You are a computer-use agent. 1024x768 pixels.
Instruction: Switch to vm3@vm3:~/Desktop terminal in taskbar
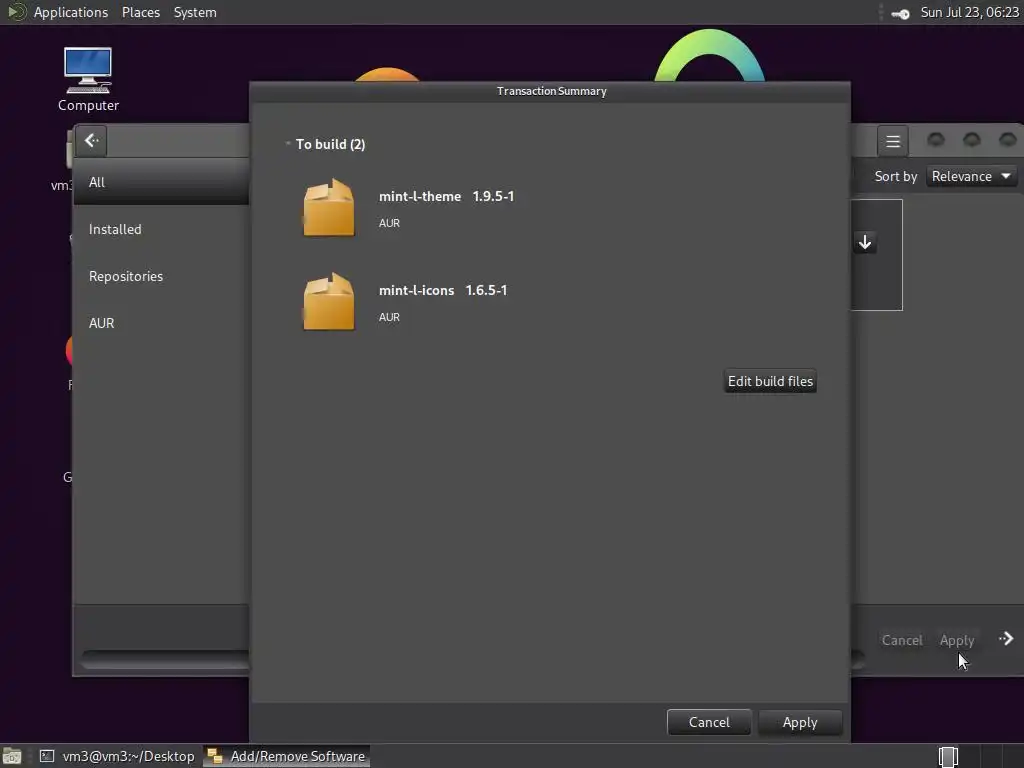[x=118, y=756]
